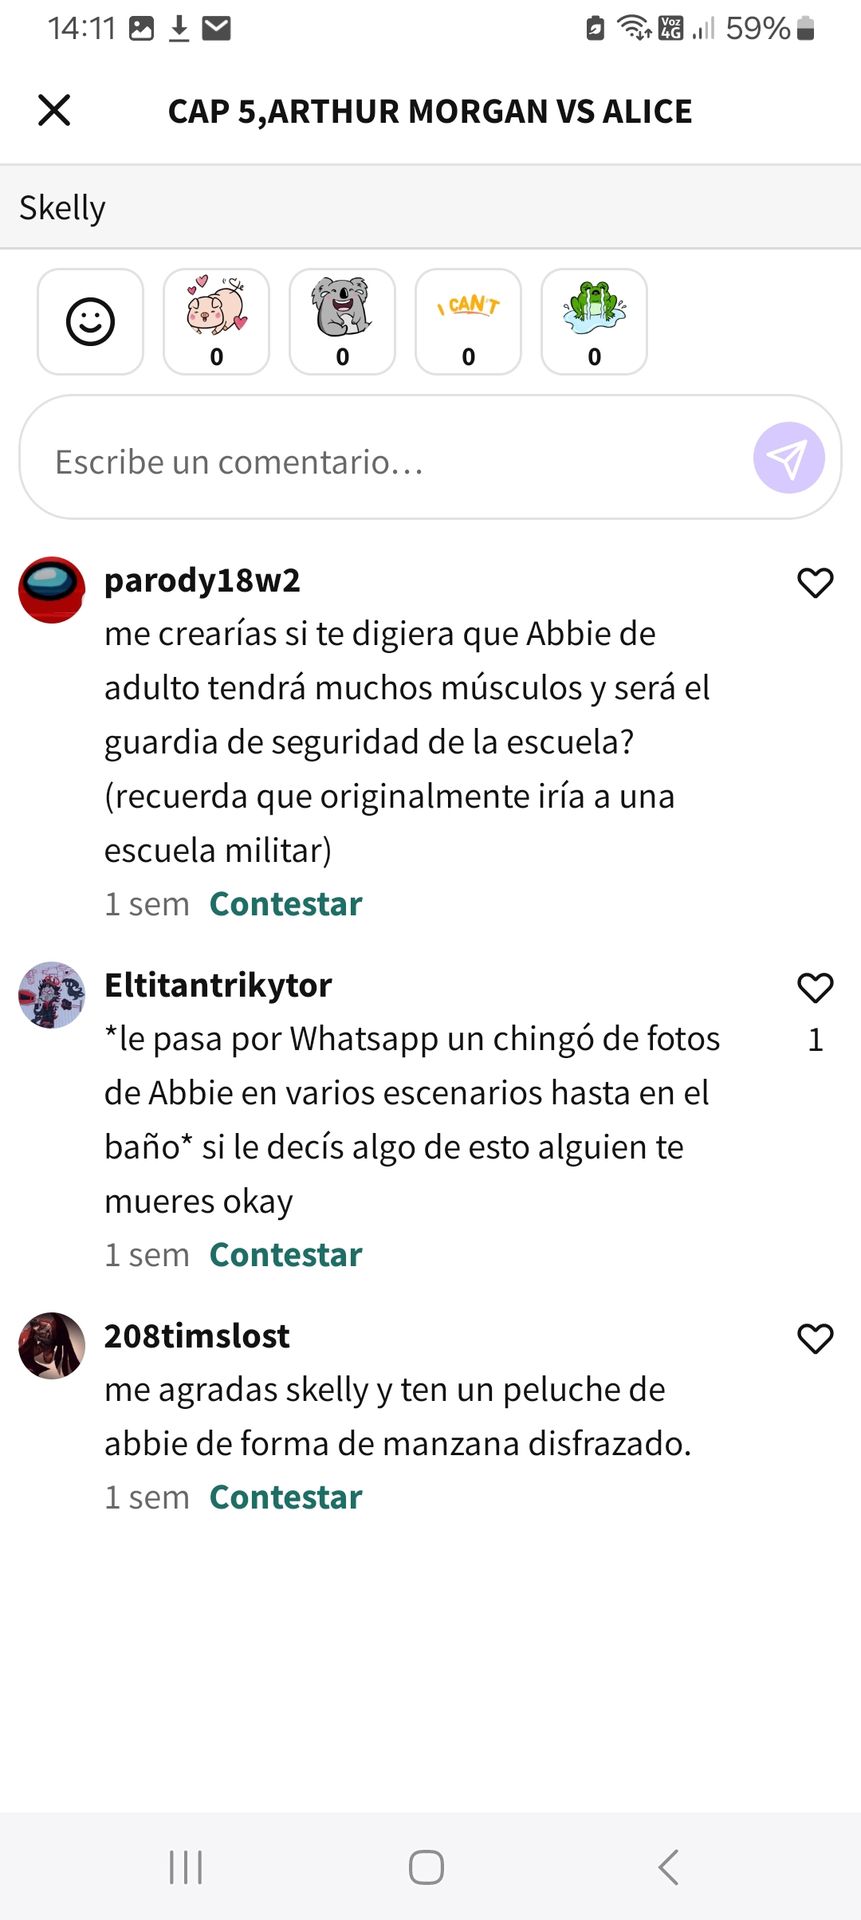Reply to 208timslost via Contestar
This screenshot has width=861, height=1920.
click(285, 1498)
